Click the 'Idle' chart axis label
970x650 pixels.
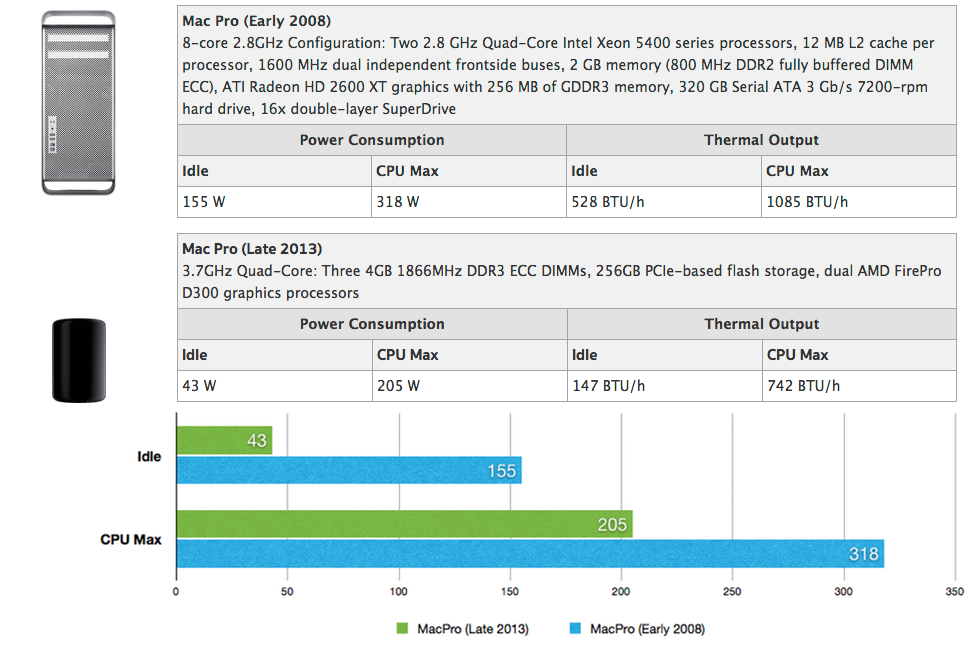click(x=149, y=456)
